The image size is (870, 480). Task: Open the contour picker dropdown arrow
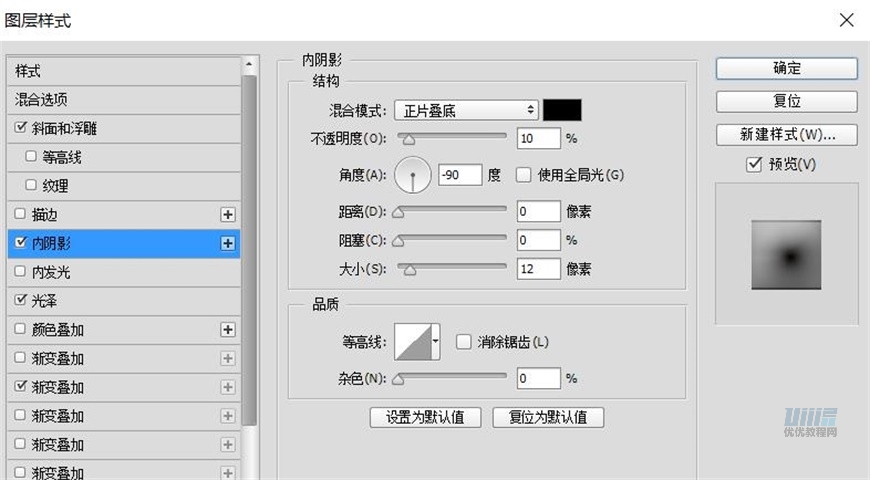(x=436, y=342)
